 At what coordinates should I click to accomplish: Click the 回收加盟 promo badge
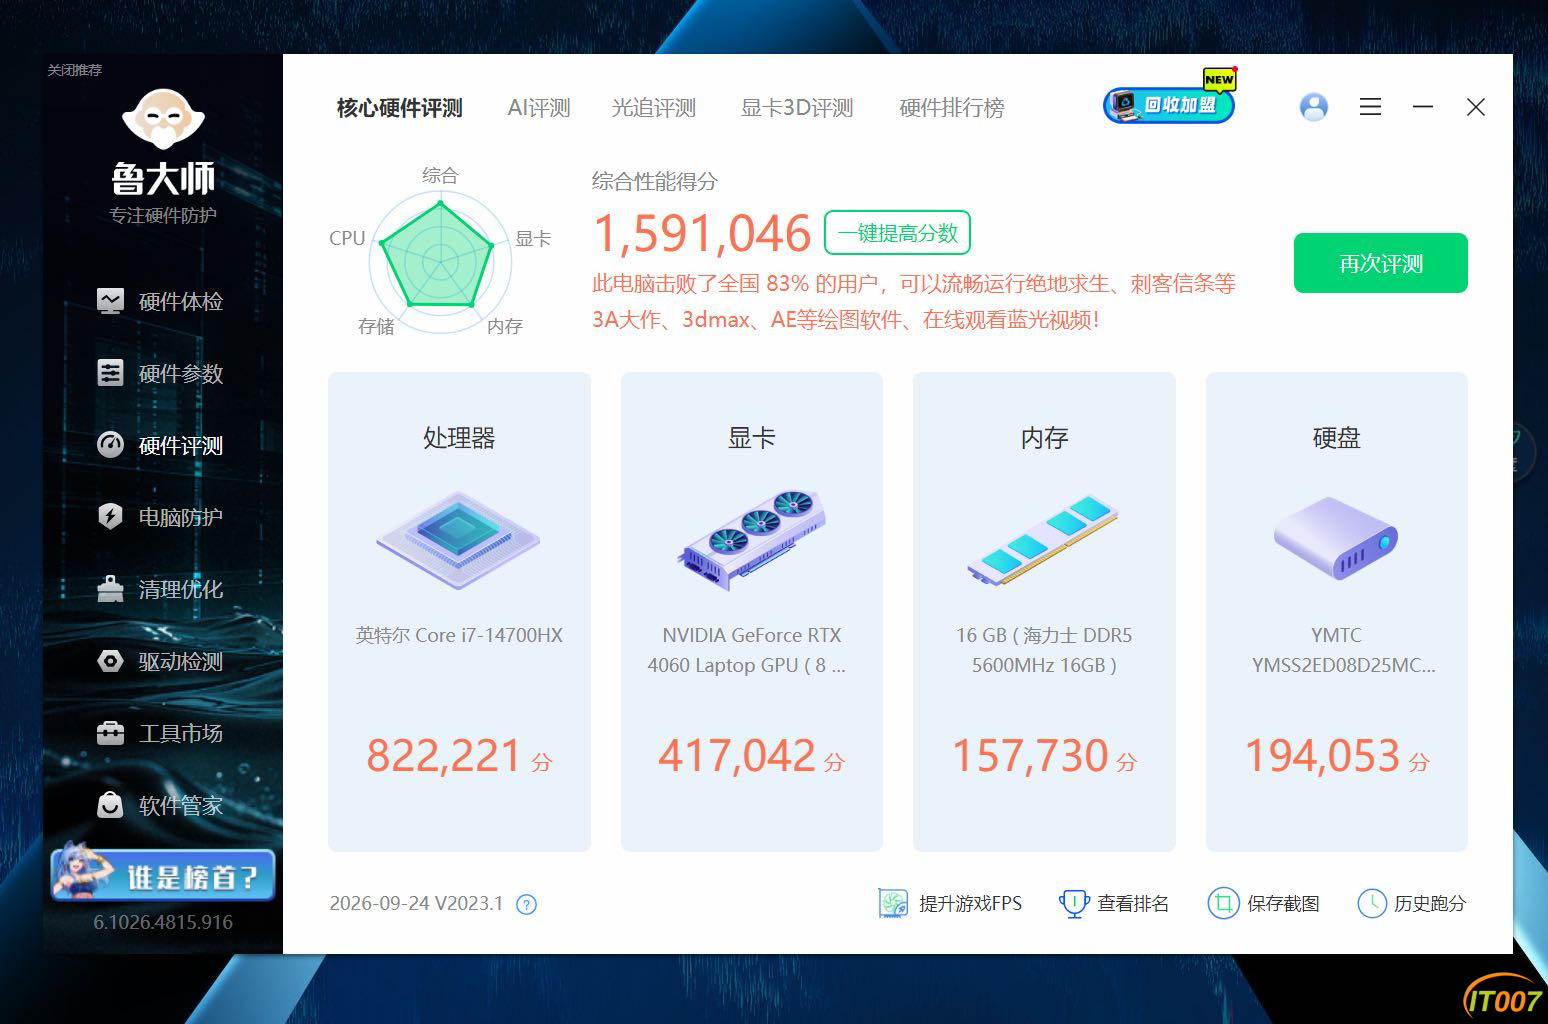coord(1169,104)
